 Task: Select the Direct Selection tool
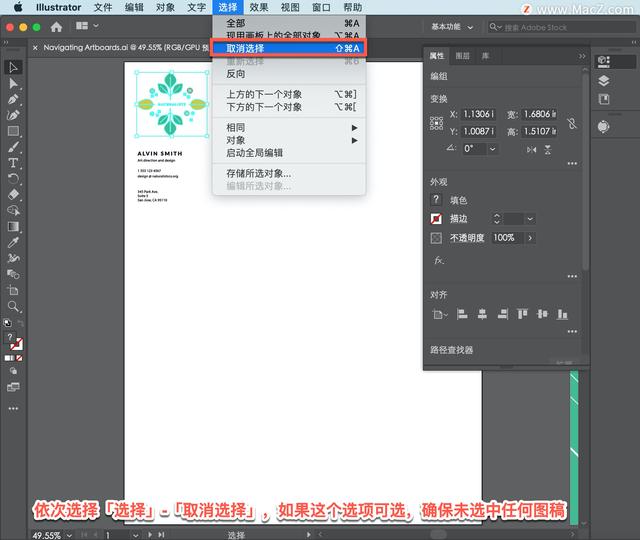[x=13, y=84]
